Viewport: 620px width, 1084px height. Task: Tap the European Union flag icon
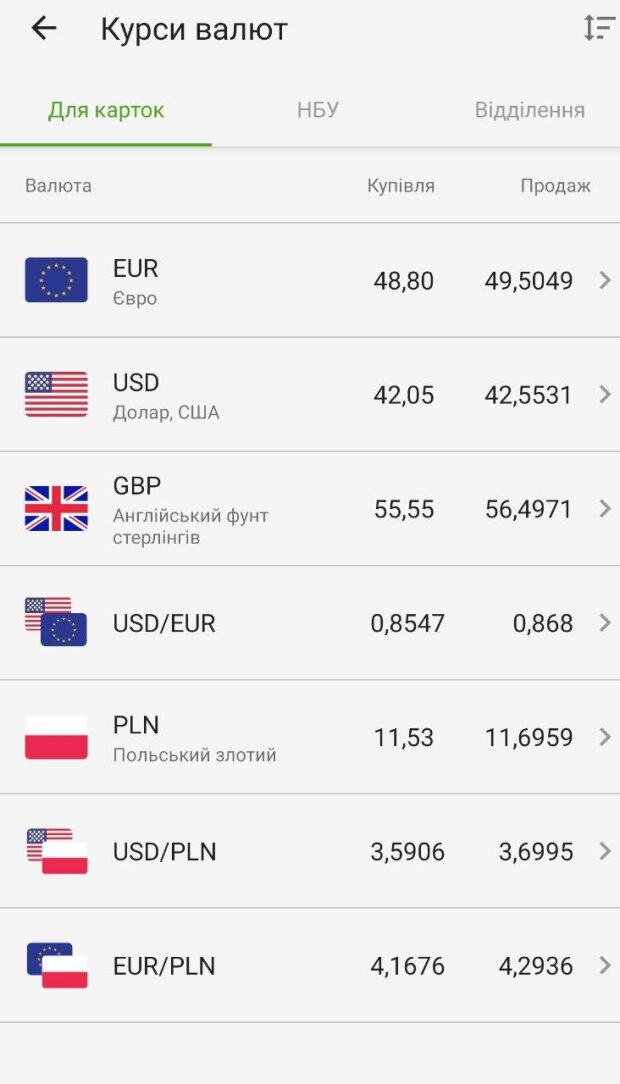point(56,280)
